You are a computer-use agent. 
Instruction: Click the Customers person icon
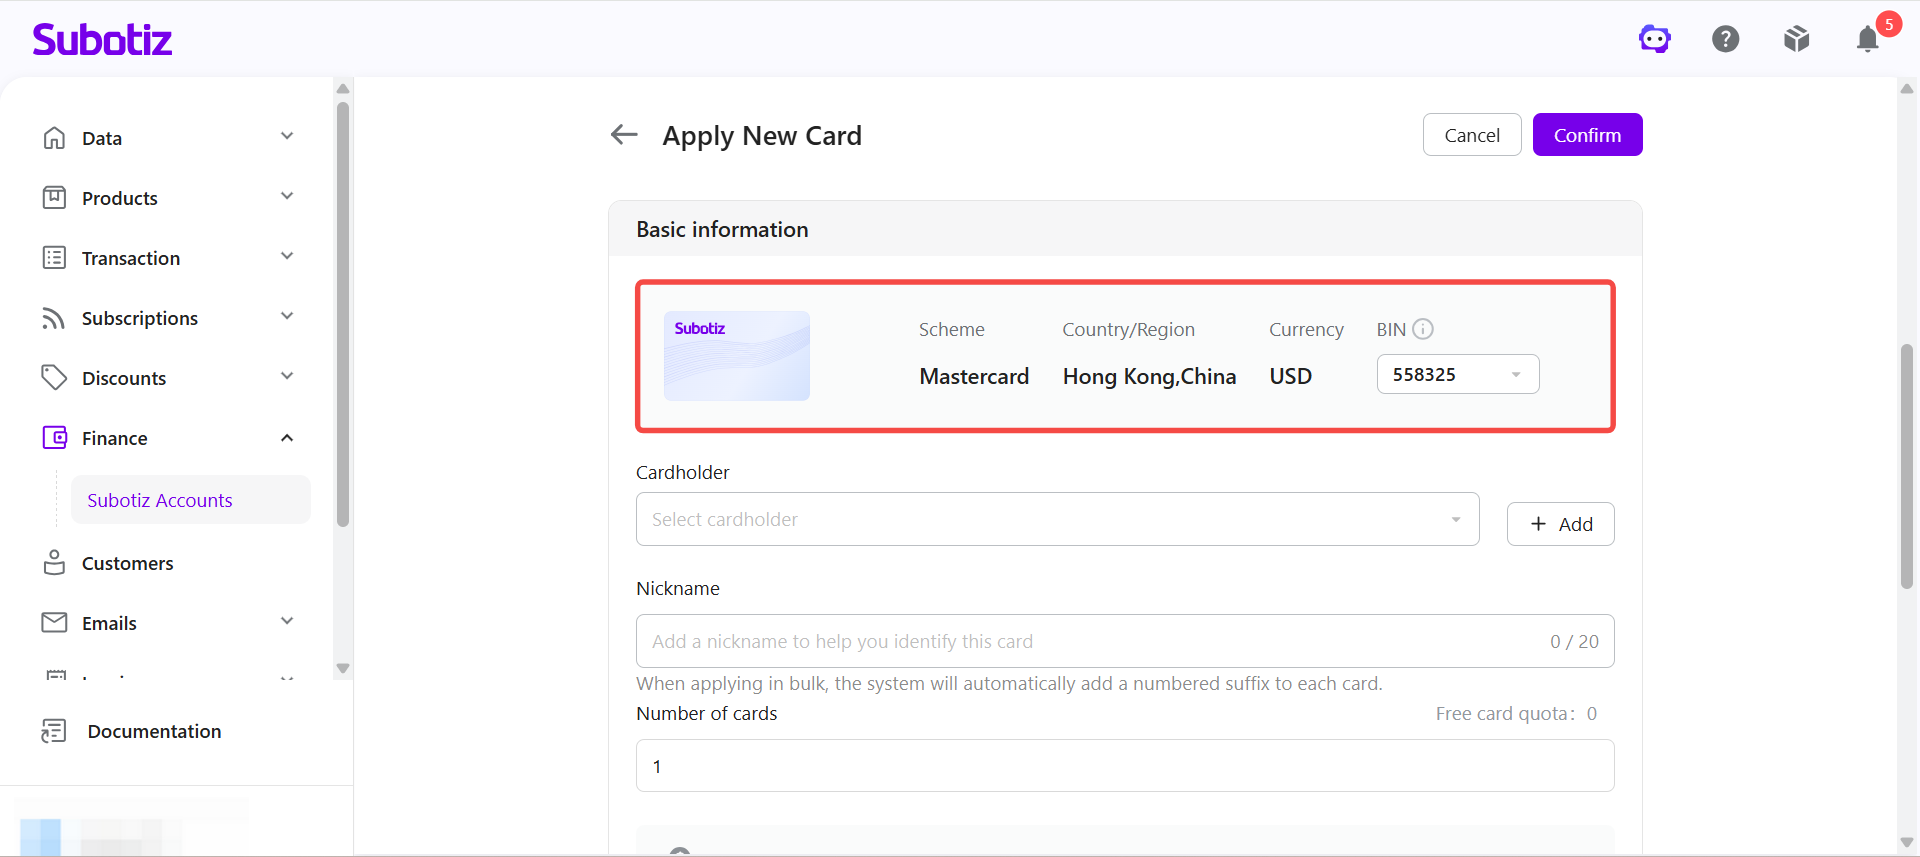tap(54, 563)
